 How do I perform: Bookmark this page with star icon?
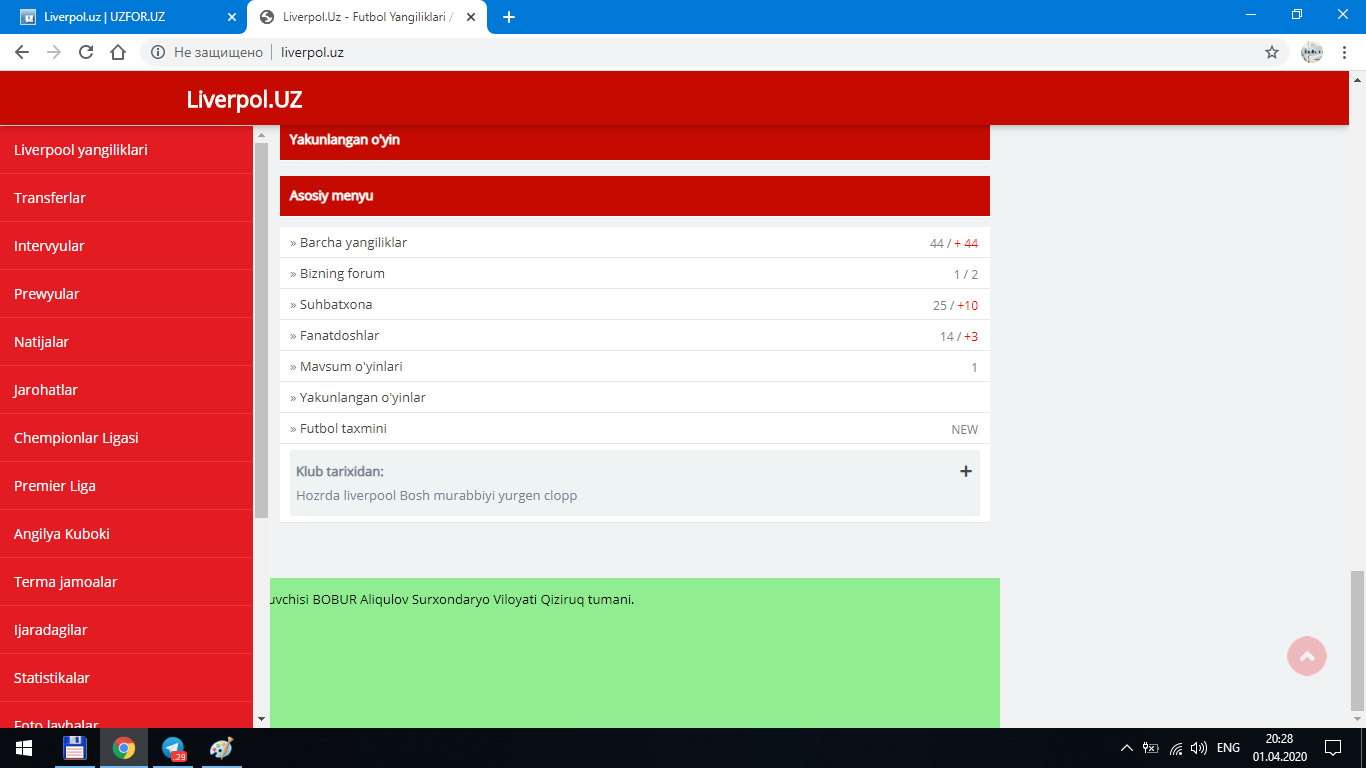(1272, 52)
